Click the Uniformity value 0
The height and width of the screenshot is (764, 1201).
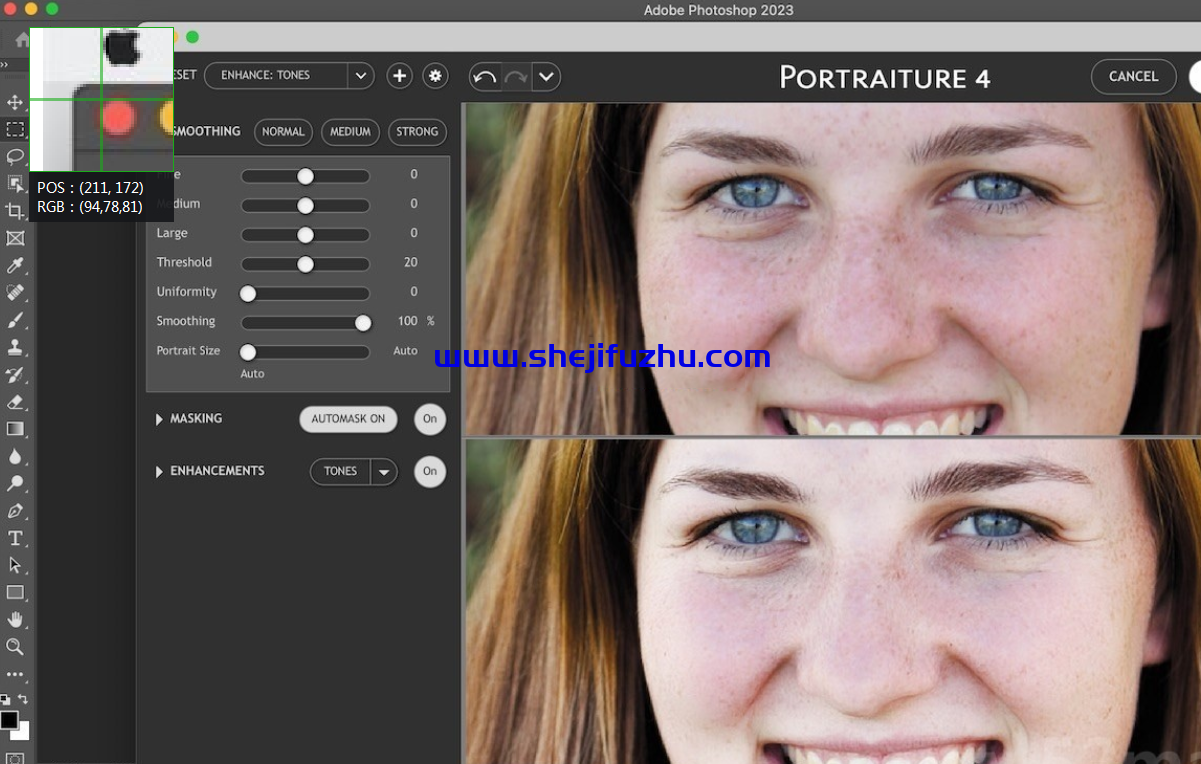(x=414, y=292)
